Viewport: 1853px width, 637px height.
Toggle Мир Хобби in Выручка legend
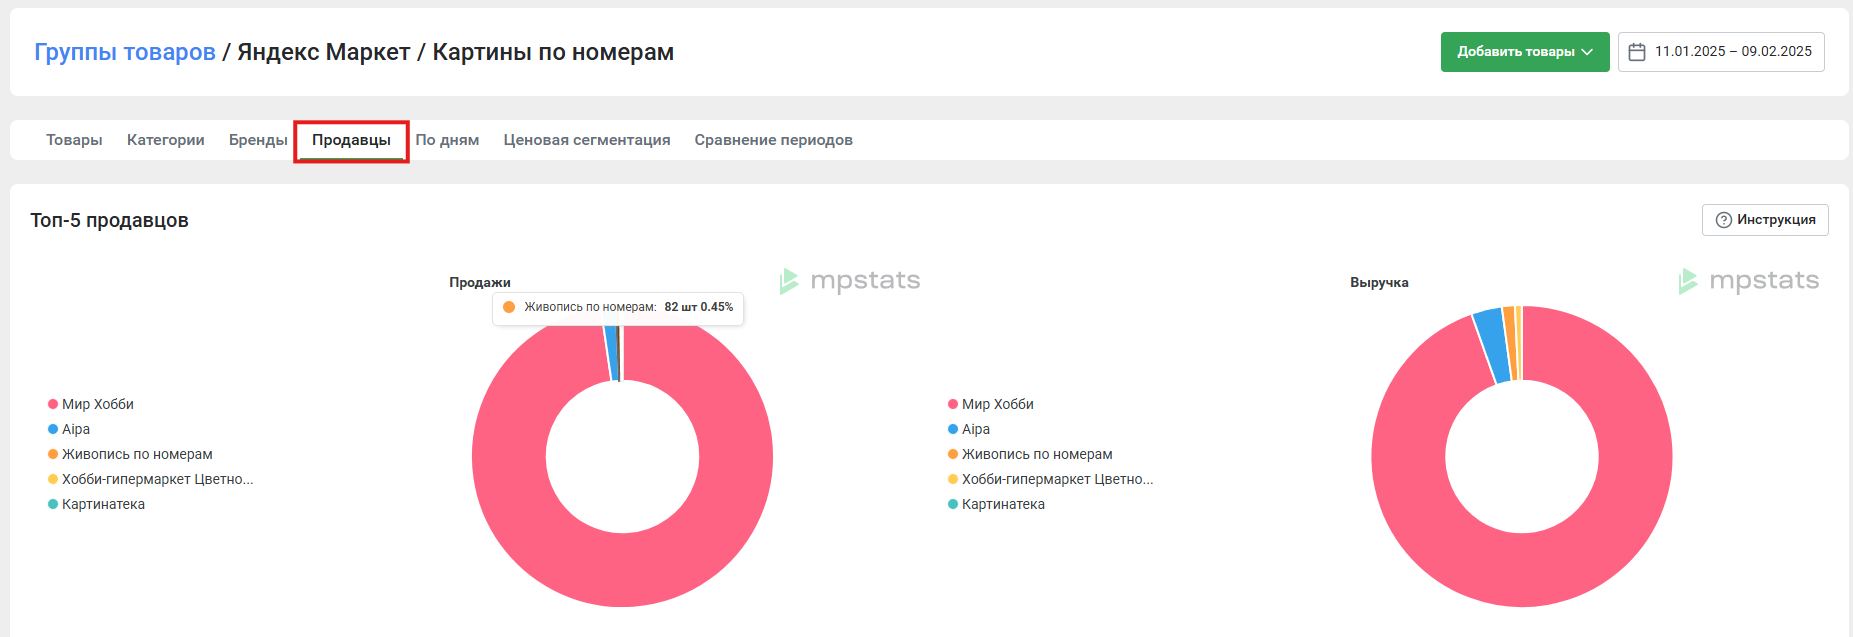coord(991,404)
